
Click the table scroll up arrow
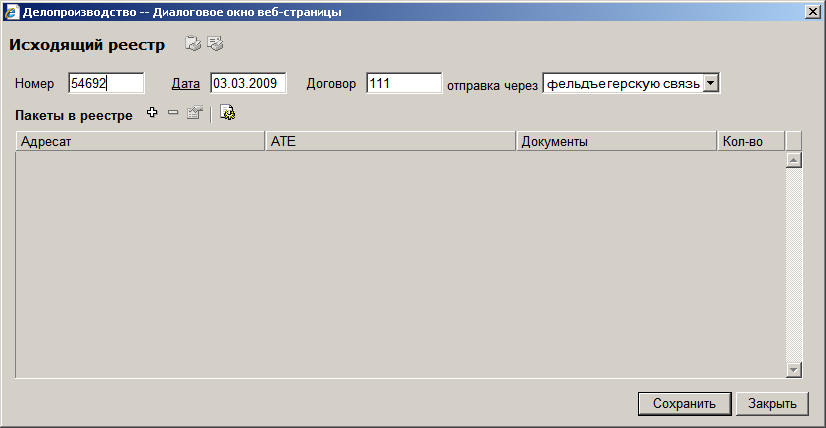coord(793,160)
